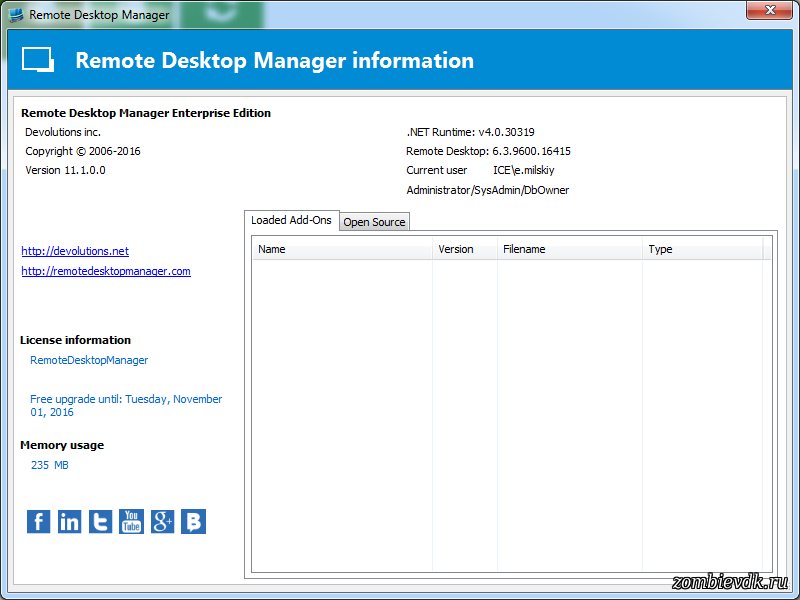Click the Current user label
800x600 pixels.
click(437, 170)
